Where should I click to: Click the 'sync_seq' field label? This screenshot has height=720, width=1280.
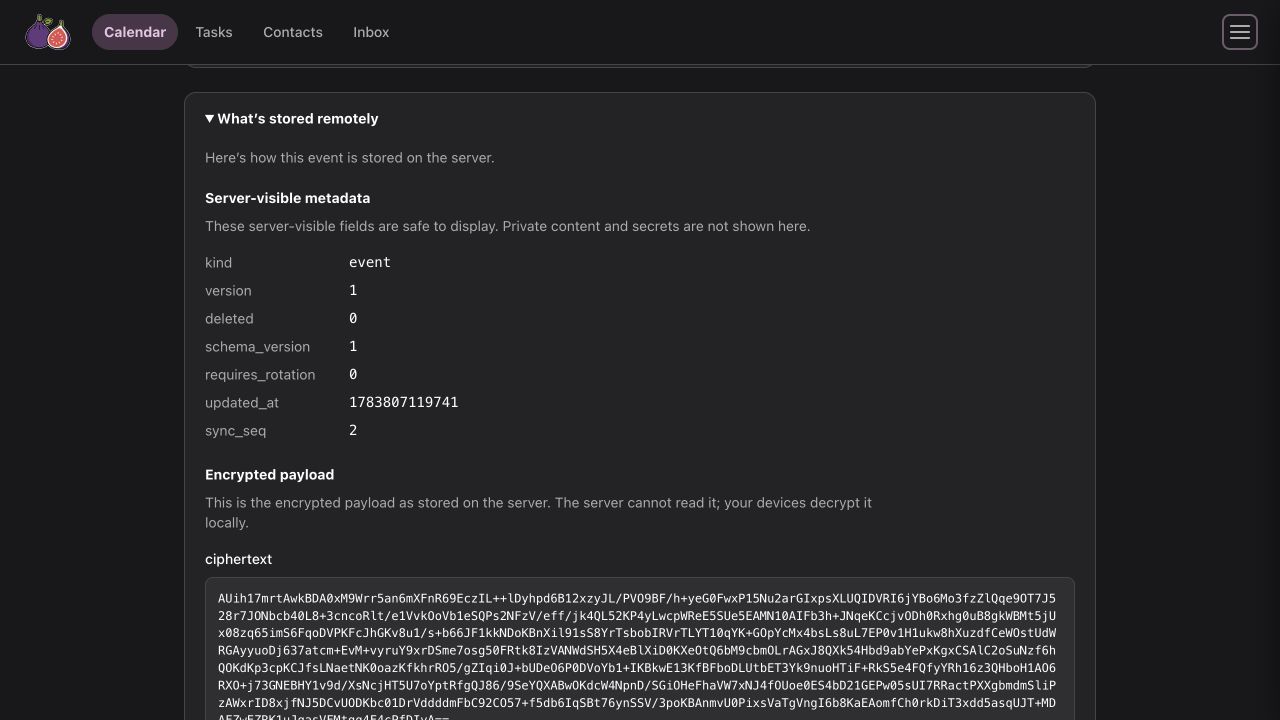(235, 431)
